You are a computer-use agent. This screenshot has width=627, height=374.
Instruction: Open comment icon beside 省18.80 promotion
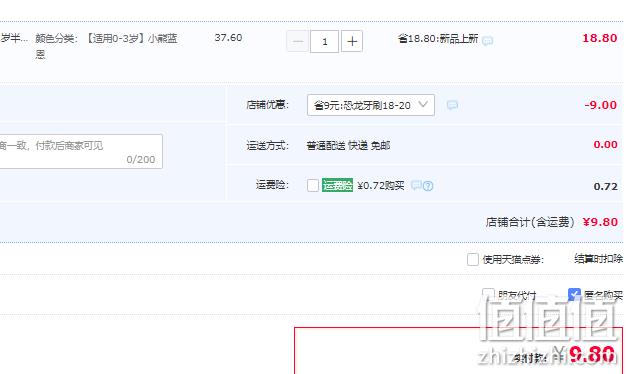coord(487,40)
